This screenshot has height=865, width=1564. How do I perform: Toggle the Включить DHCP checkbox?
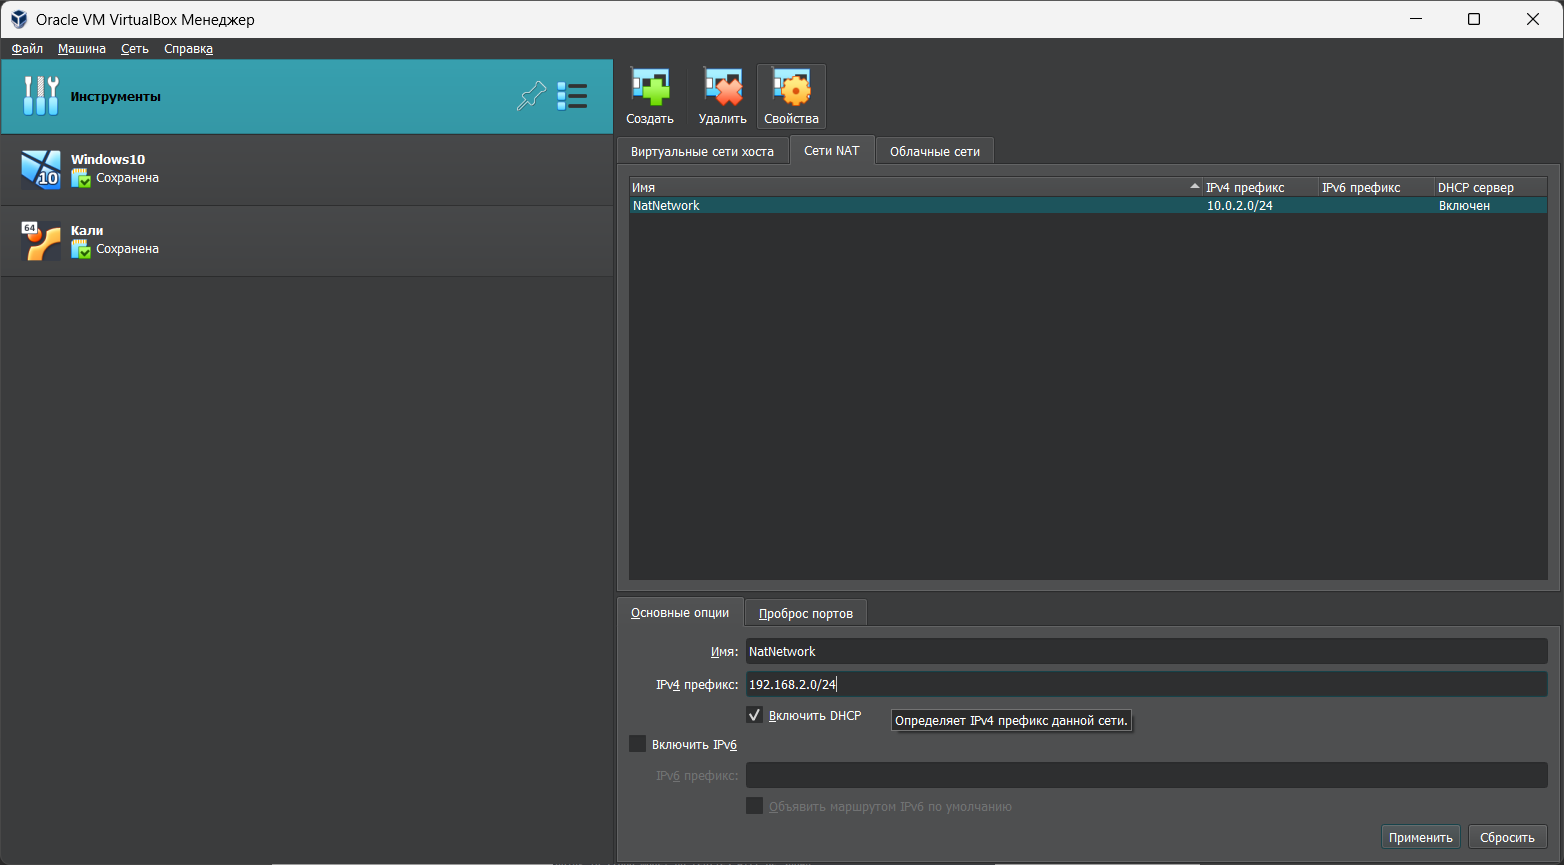pos(755,715)
